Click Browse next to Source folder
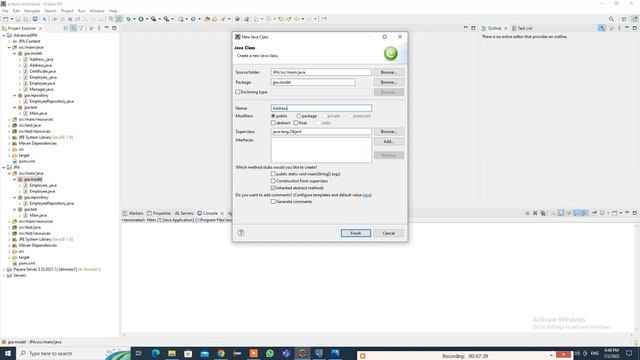This screenshot has height=360, width=640. pos(389,72)
